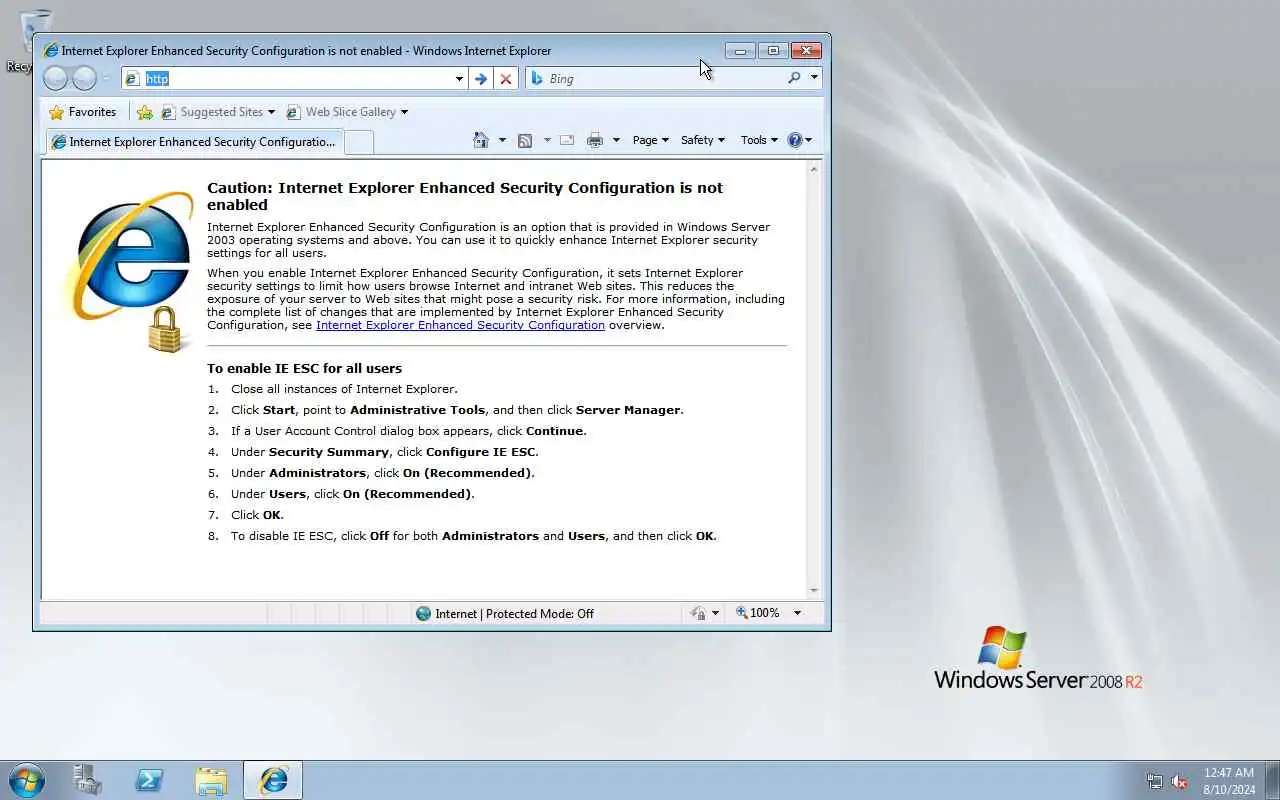1280x800 pixels.
Task: Click the 'To enable IE ESC for all users' heading
Action: click(x=304, y=368)
